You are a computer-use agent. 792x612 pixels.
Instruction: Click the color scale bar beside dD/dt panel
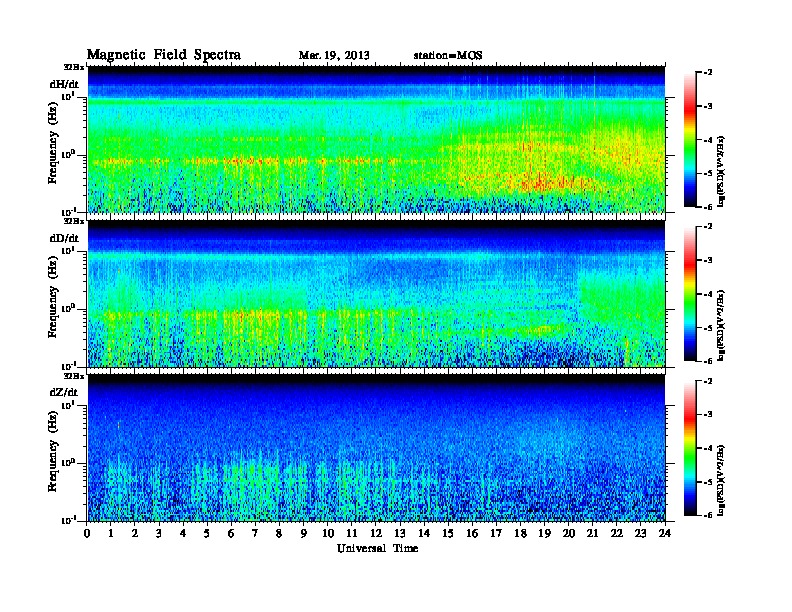click(x=690, y=293)
